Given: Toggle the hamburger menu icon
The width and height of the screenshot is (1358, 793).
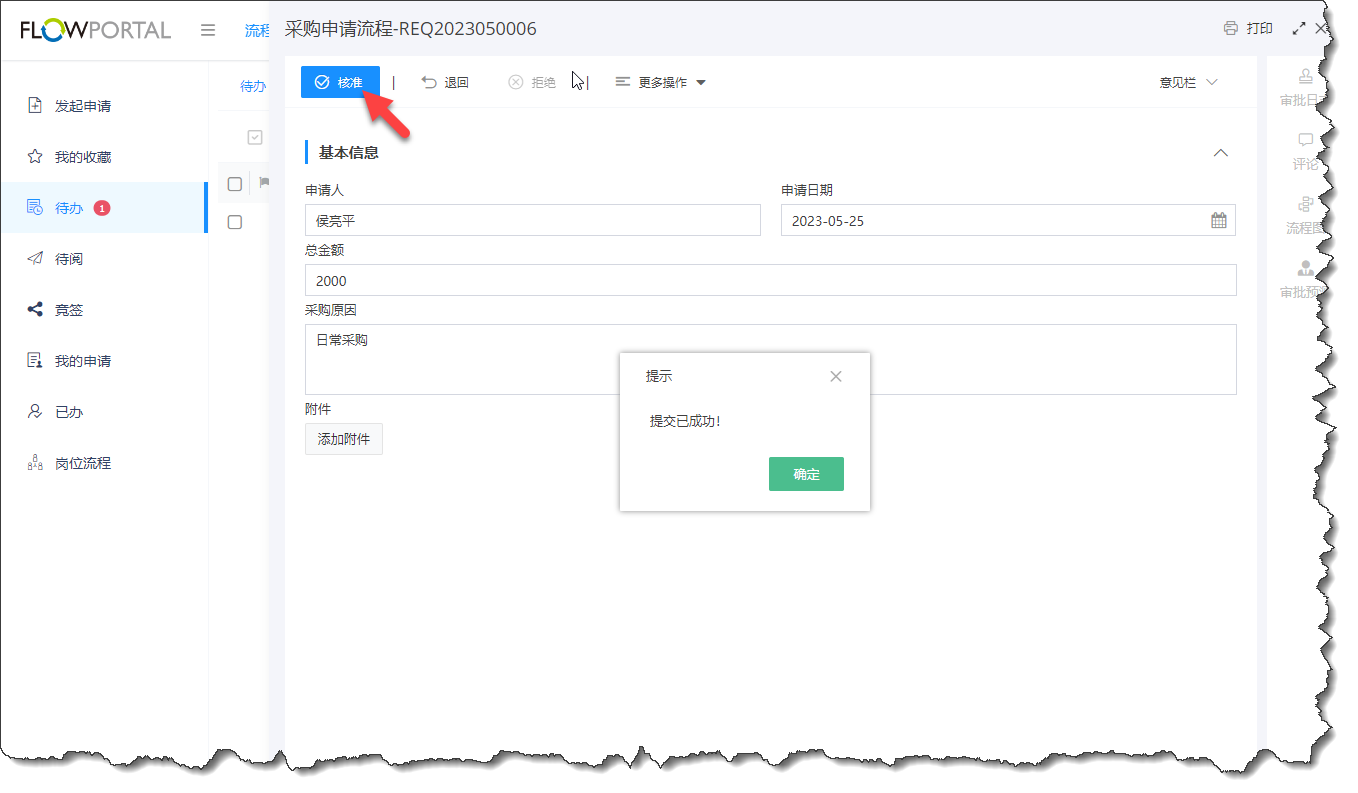Looking at the screenshot, I should tap(208, 30).
